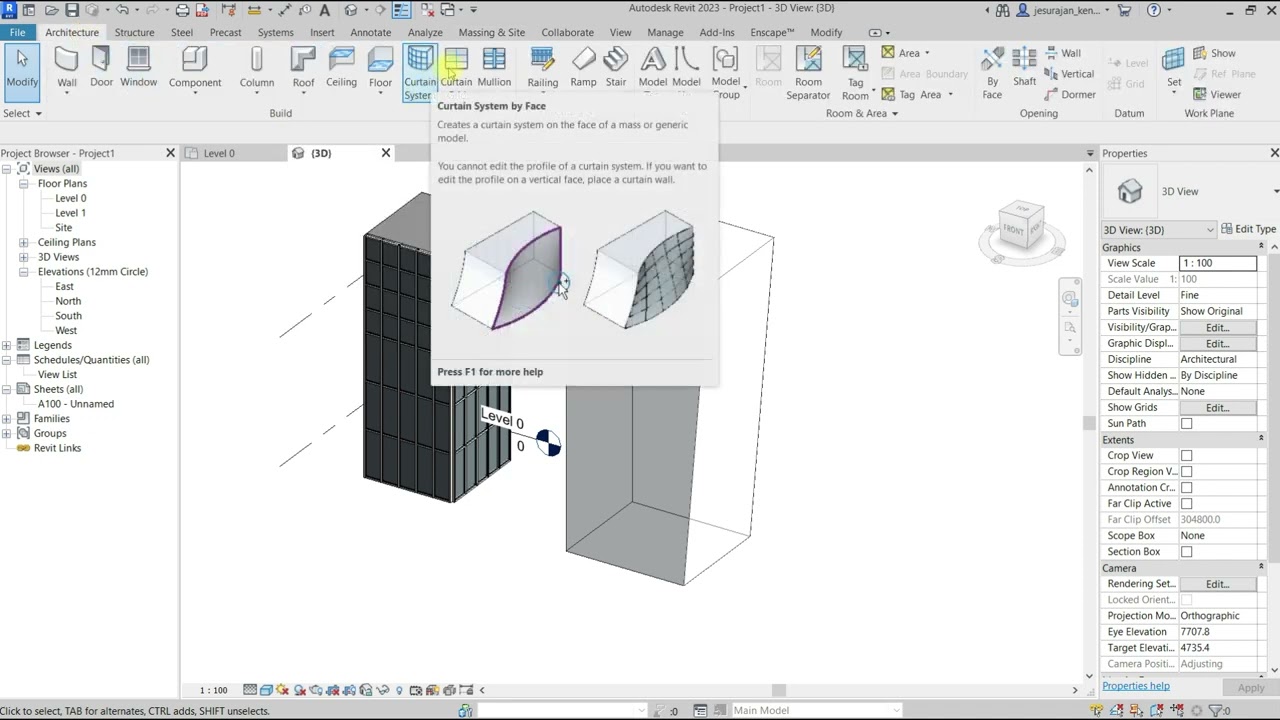
Task: Expand the Room & Area panel dropdown
Action: point(861,113)
